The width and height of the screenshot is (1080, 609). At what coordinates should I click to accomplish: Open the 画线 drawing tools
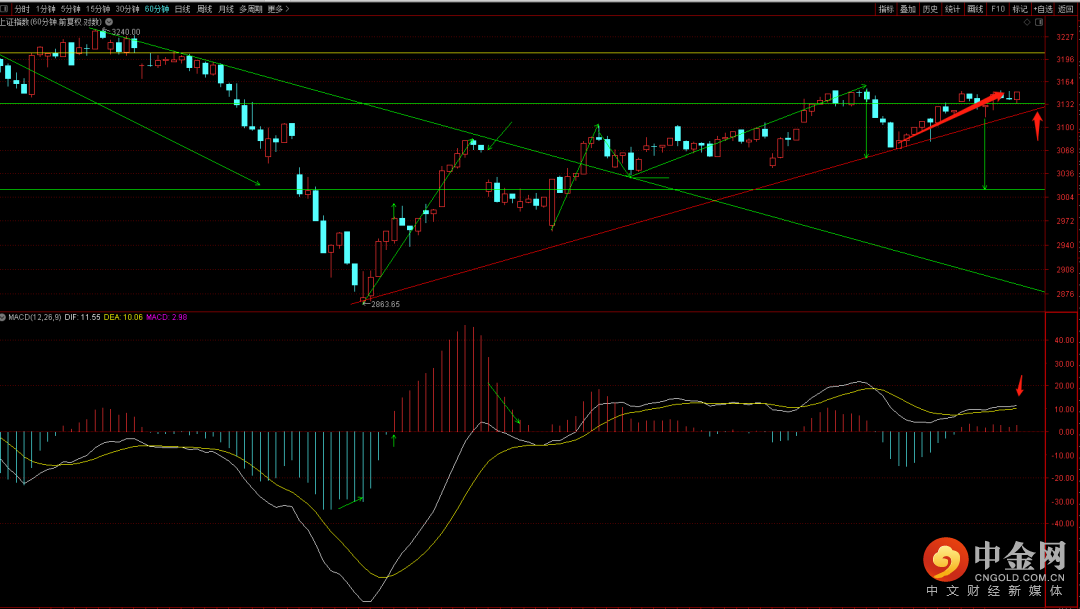point(975,9)
